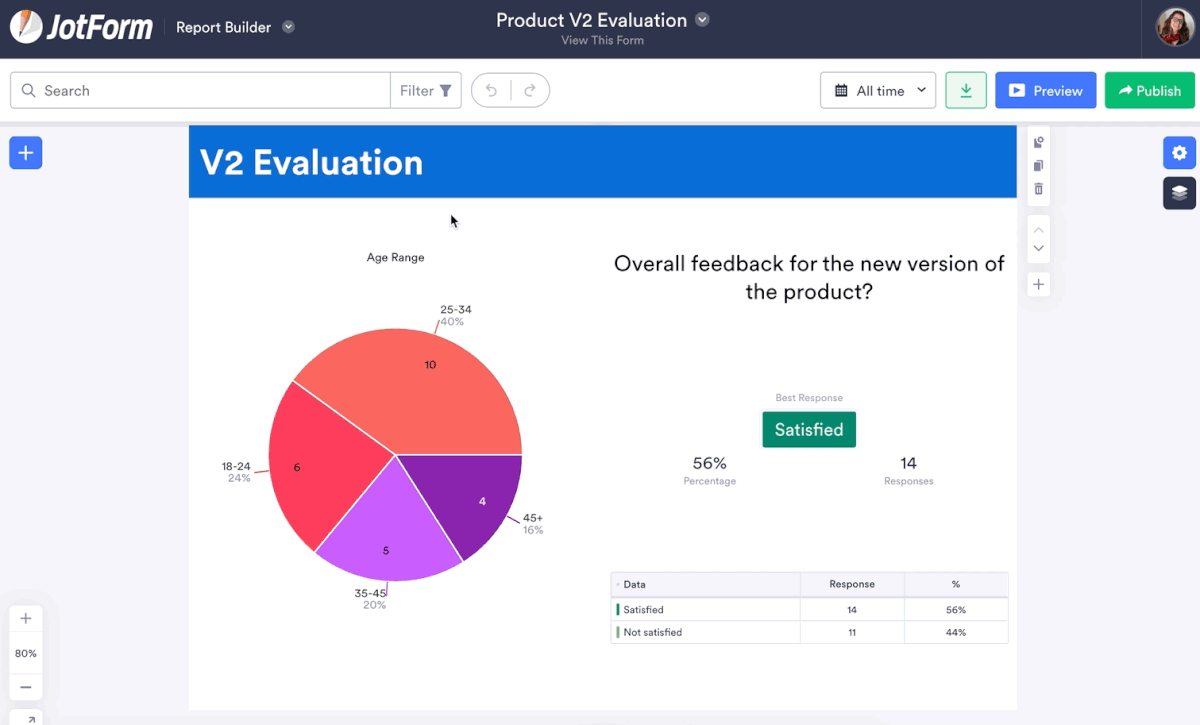This screenshot has width=1200, height=725.
Task: Click the blue add element button
Action: (26, 153)
